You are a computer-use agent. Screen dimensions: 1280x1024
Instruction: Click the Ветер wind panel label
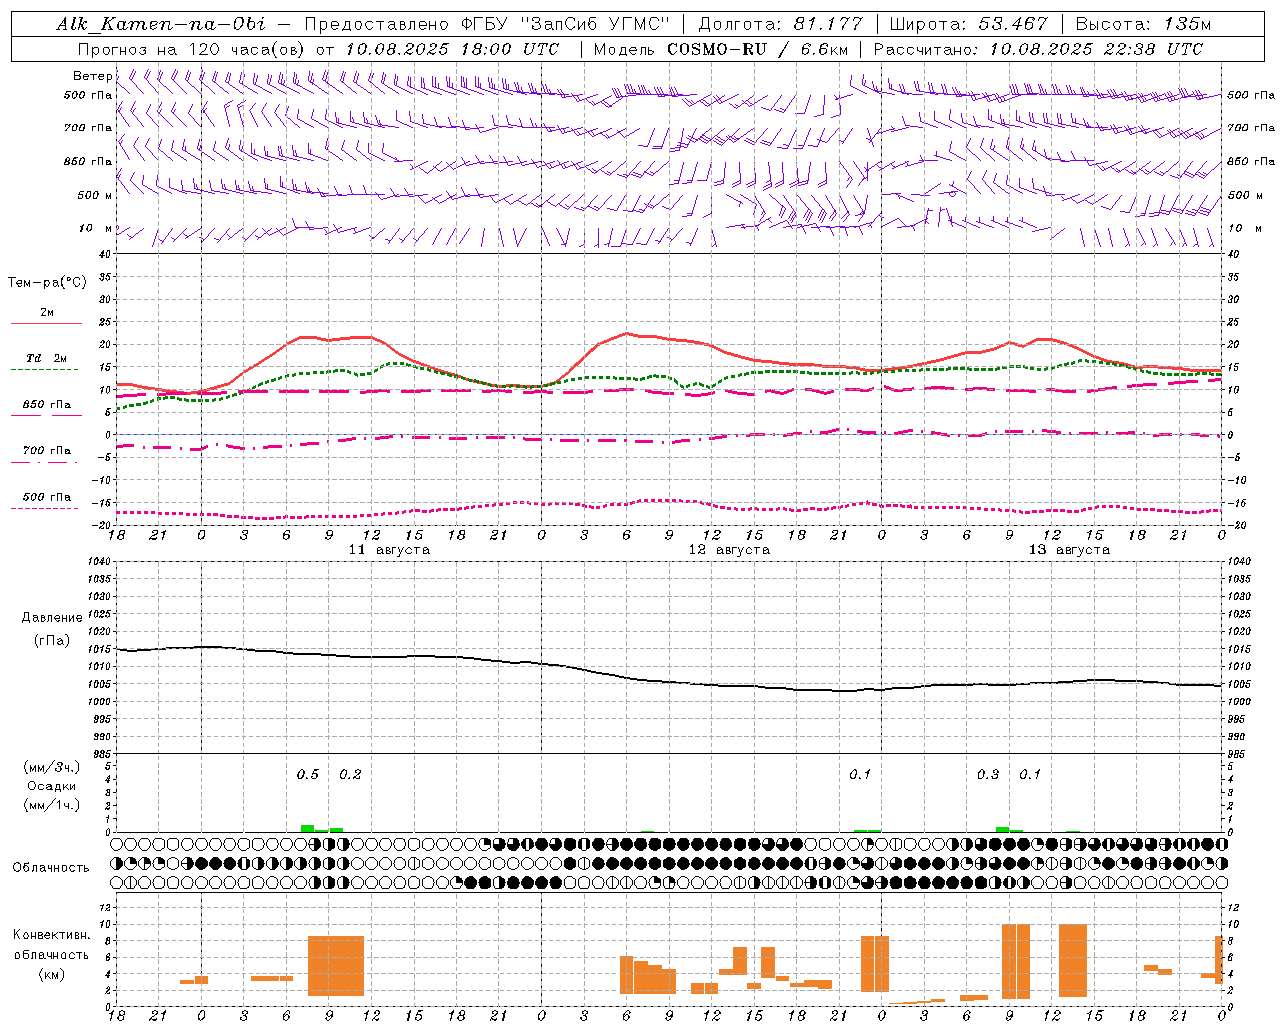92,76
